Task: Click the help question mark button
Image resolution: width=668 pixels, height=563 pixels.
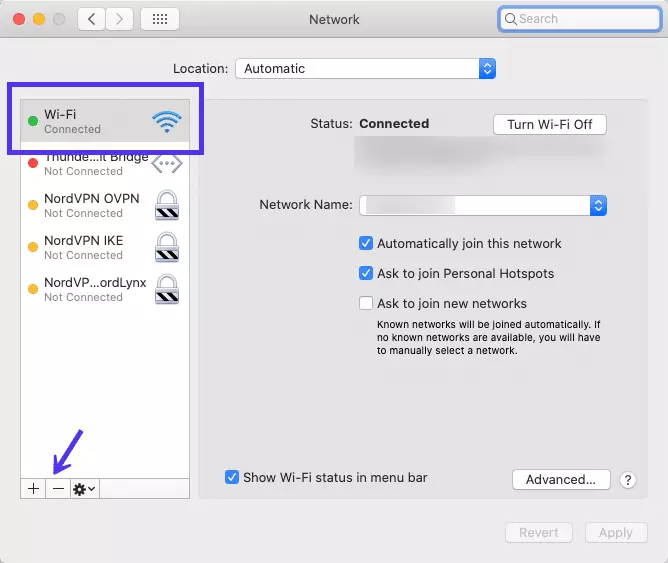Action: [x=628, y=480]
